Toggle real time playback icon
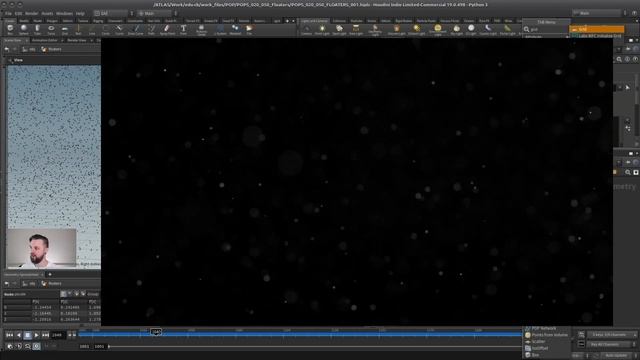Image resolution: width=640 pixels, height=360 pixels. click(36, 346)
